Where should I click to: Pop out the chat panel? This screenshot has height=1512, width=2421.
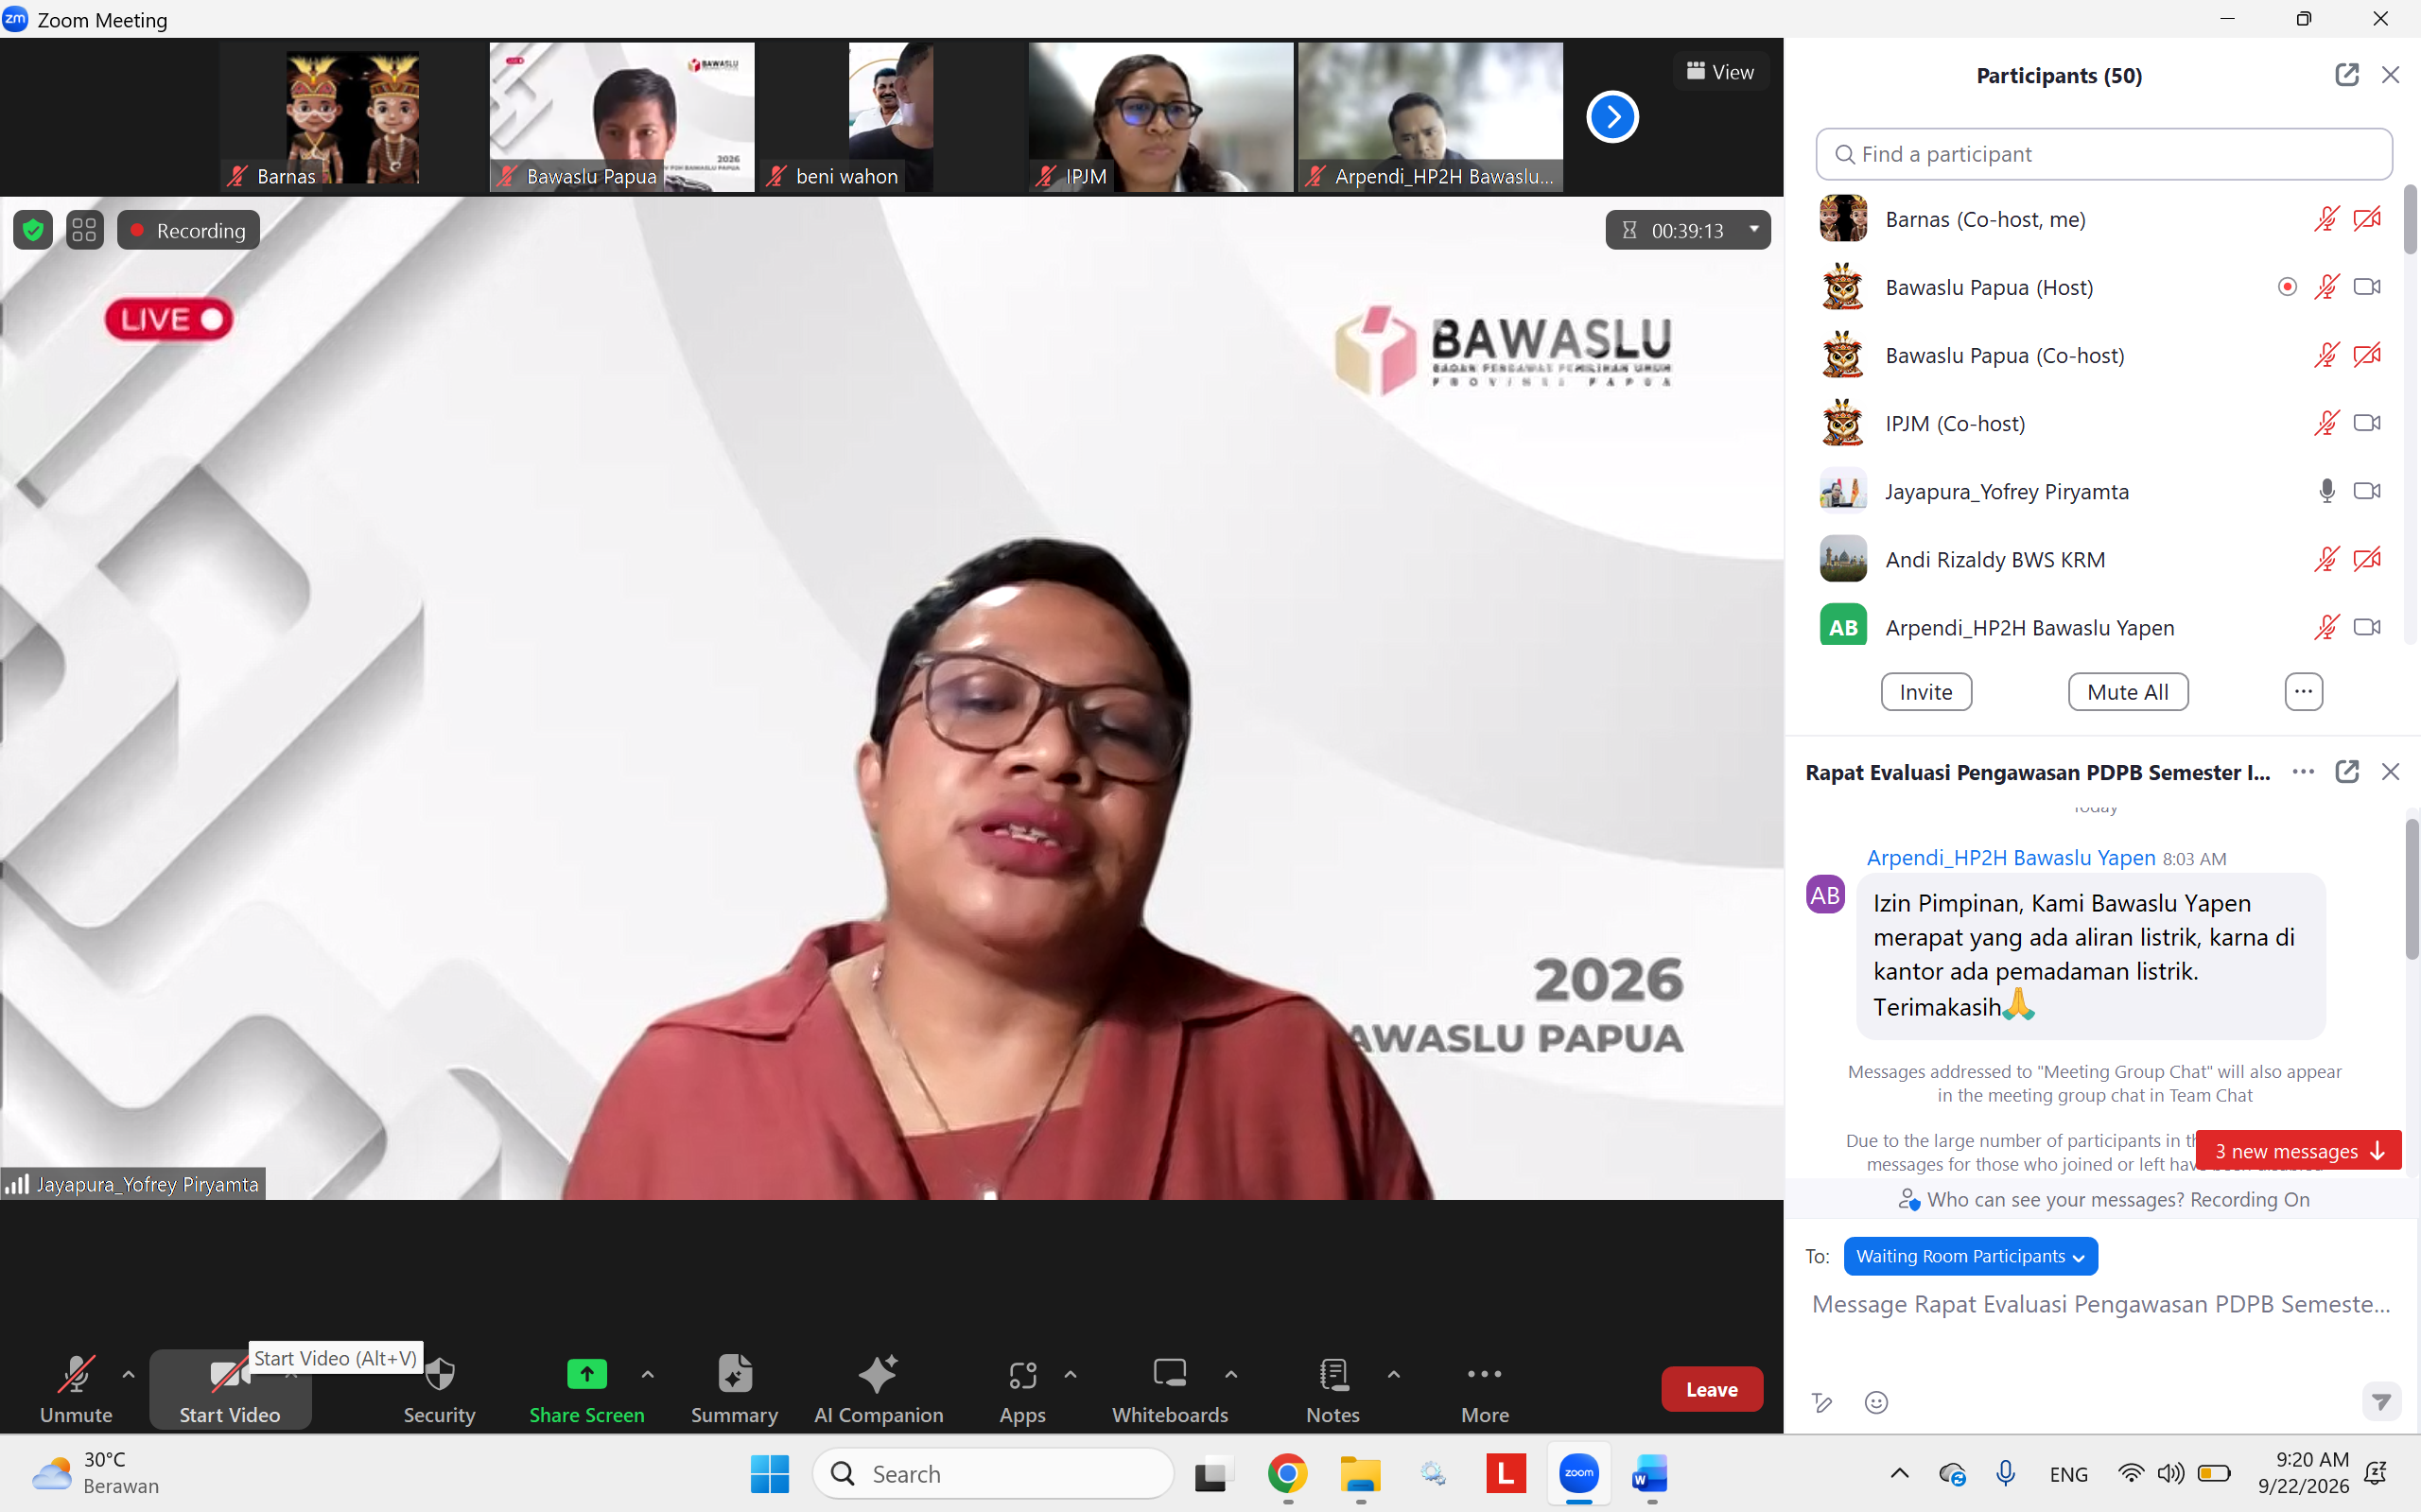2346,771
